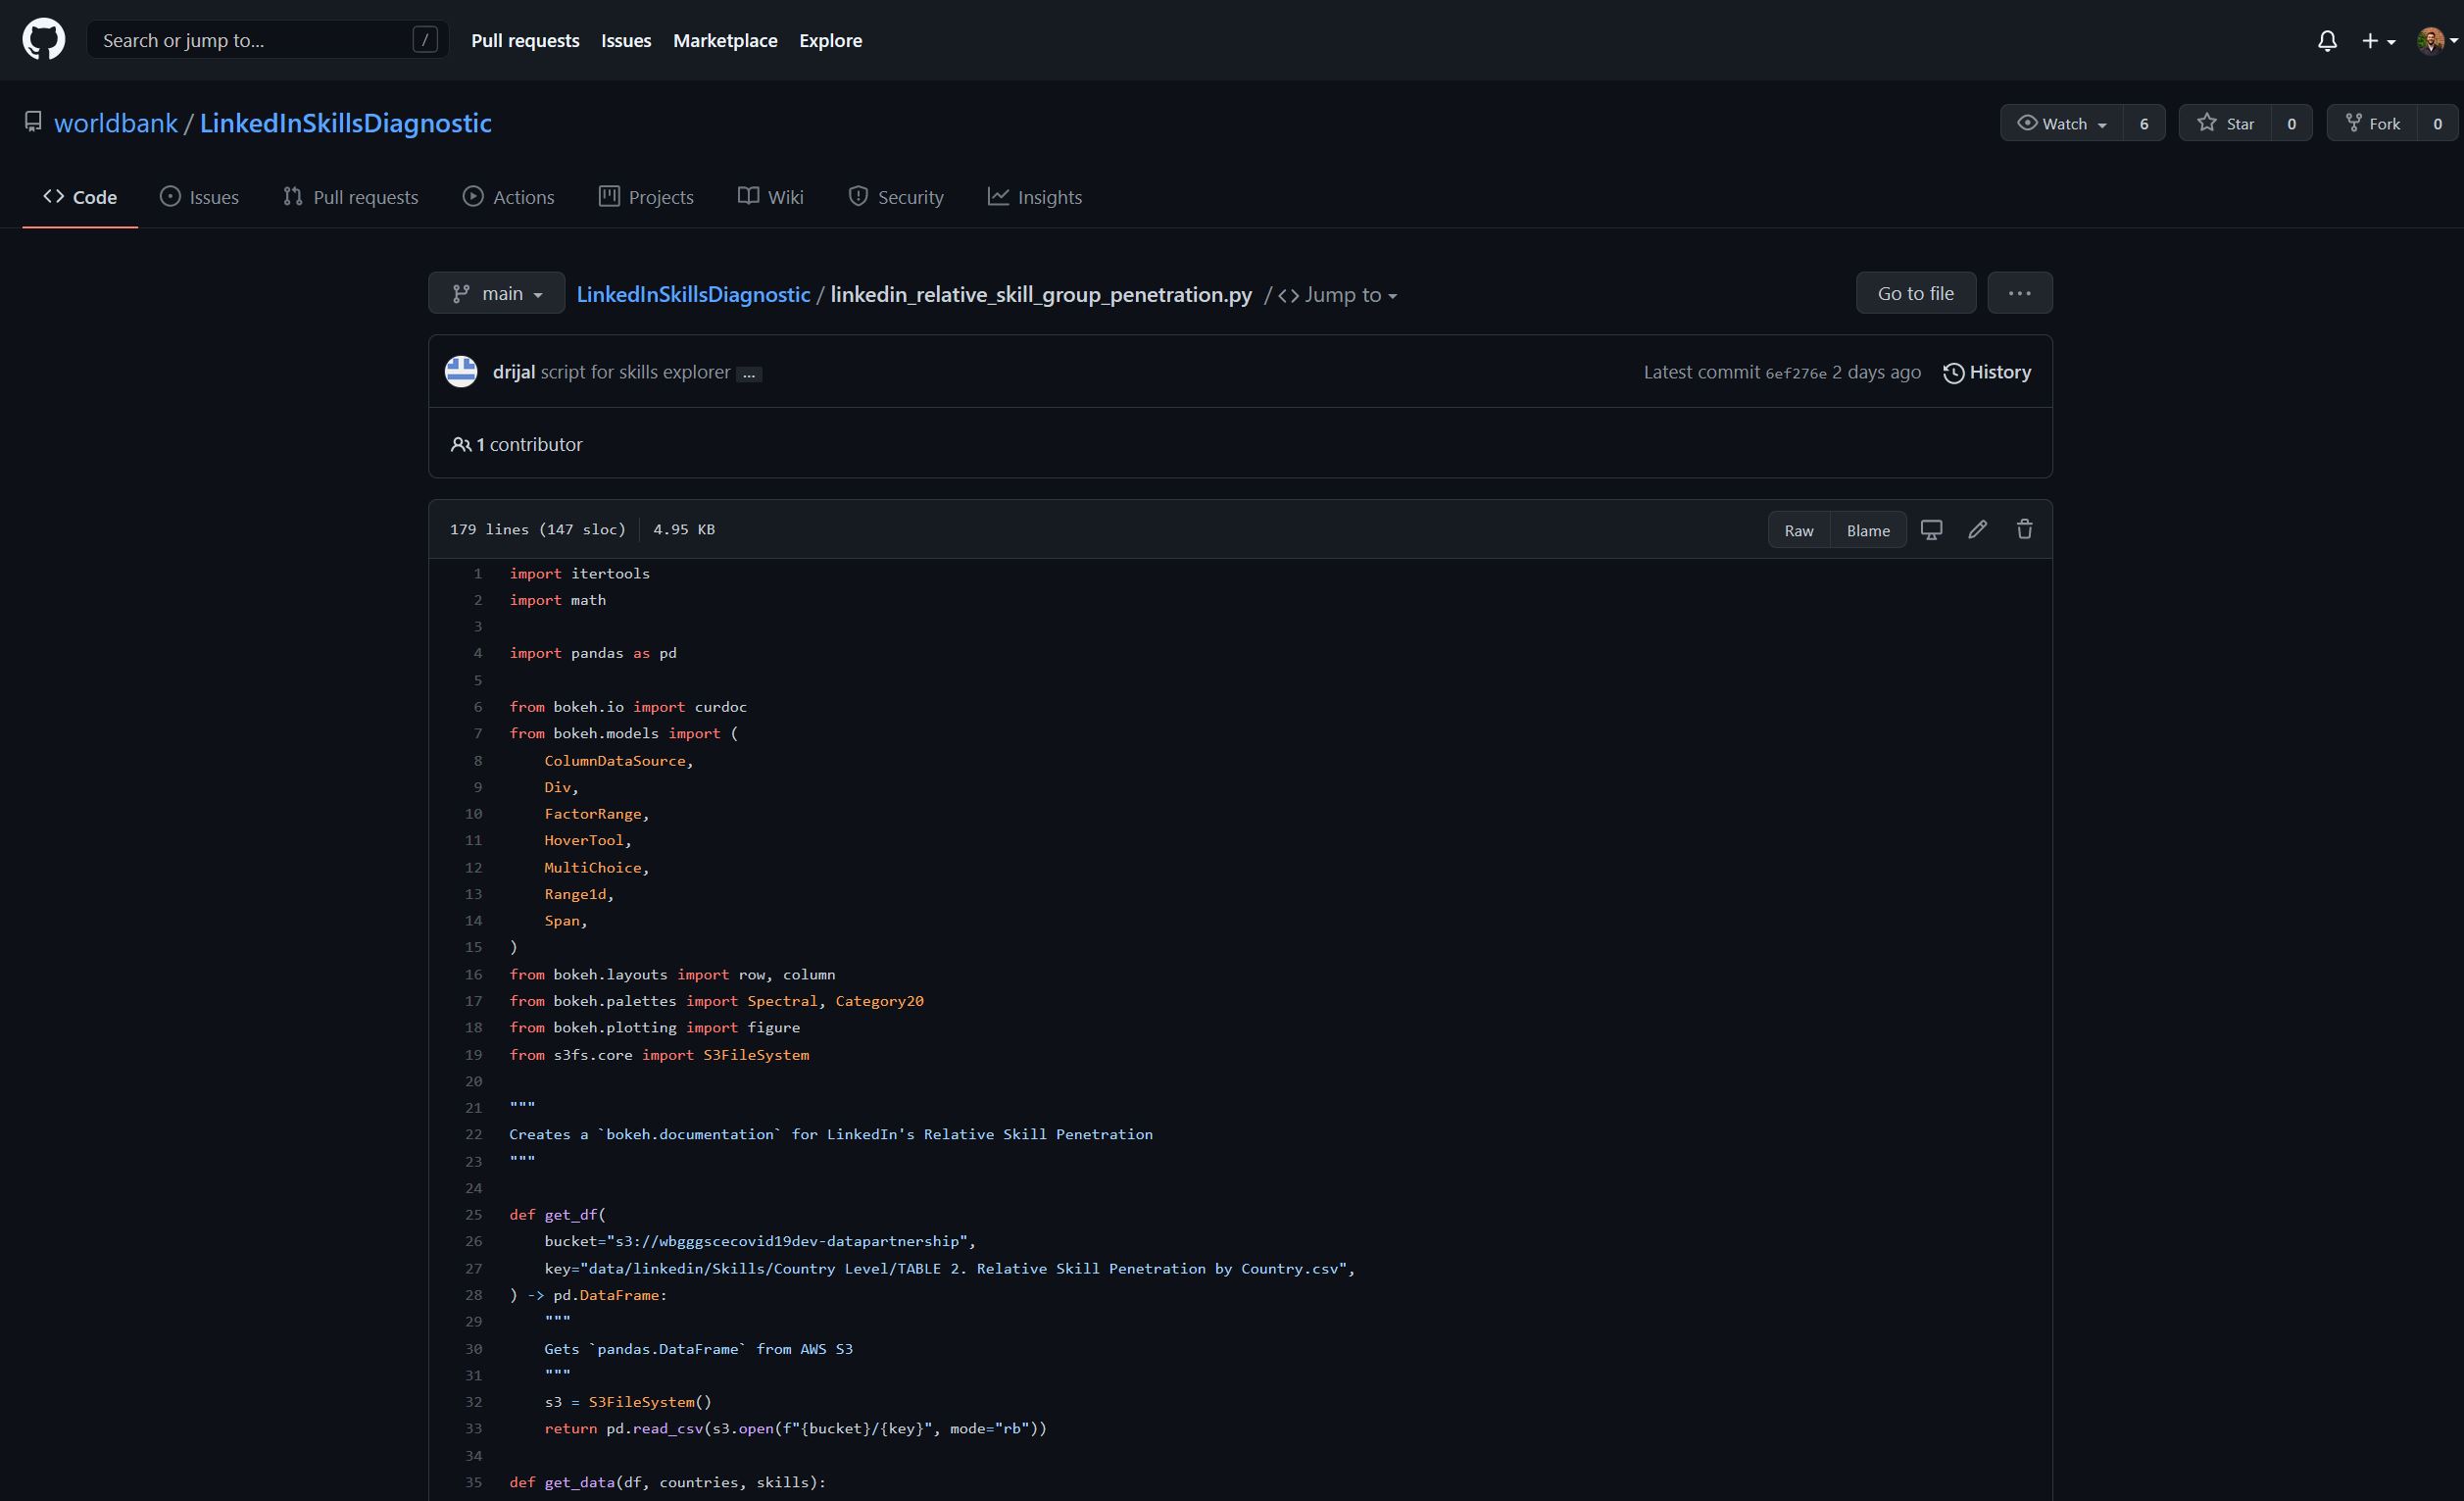Star this repository
Viewport: 2464px width, 1501px height.
pos(2225,123)
